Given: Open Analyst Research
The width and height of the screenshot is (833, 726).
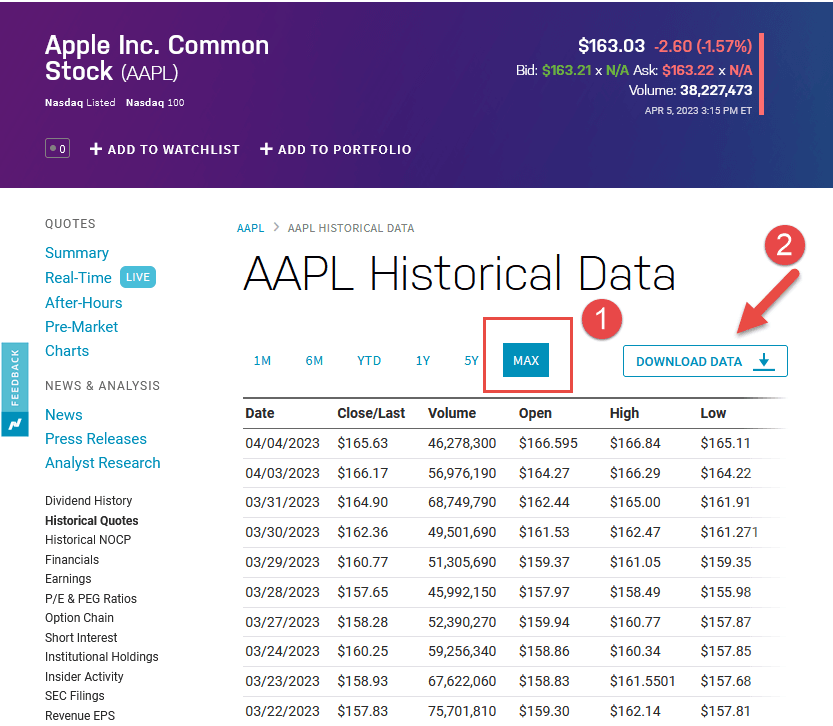Looking at the screenshot, I should [x=103, y=463].
